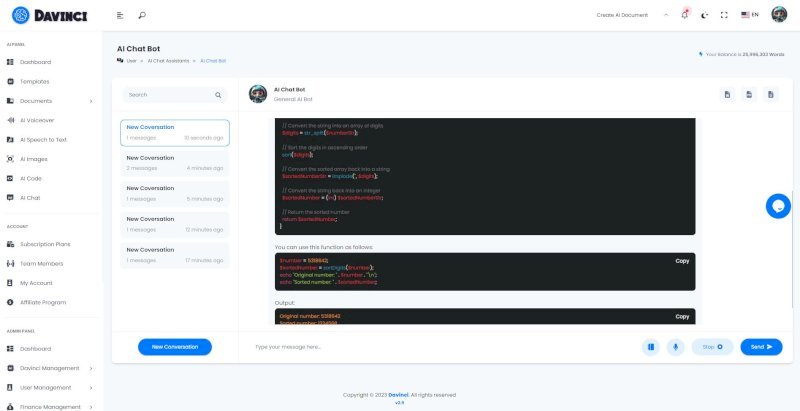This screenshot has height=411, width=800.
Task: Click the Stop generation button
Action: point(712,347)
